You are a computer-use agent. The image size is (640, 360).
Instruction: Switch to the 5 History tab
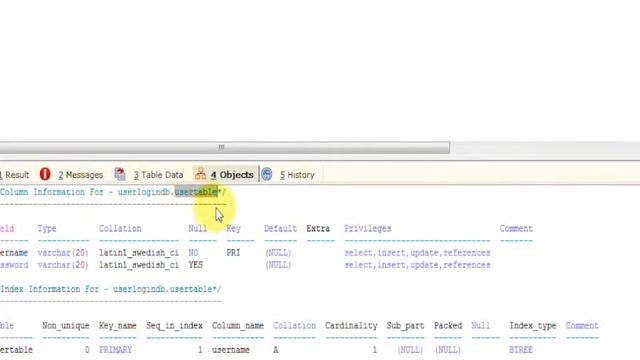pos(297,175)
